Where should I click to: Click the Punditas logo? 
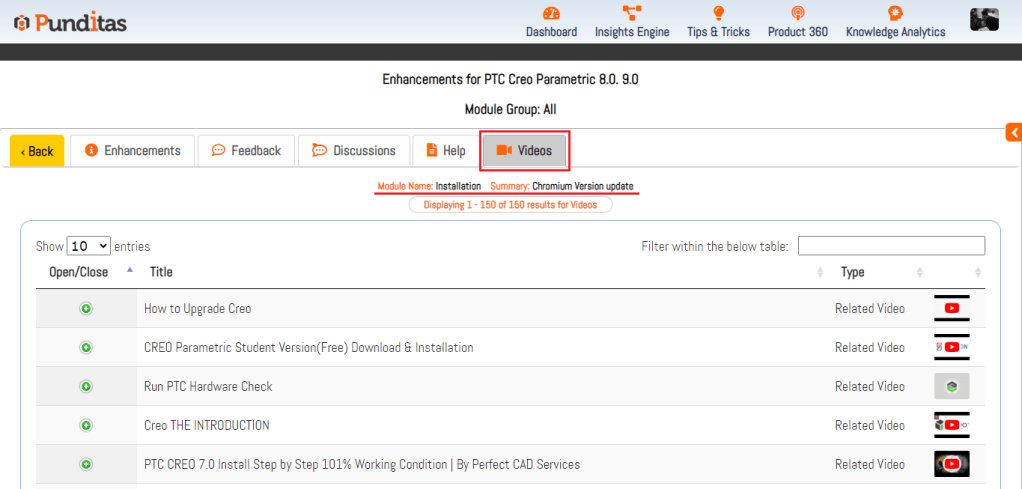tap(70, 22)
